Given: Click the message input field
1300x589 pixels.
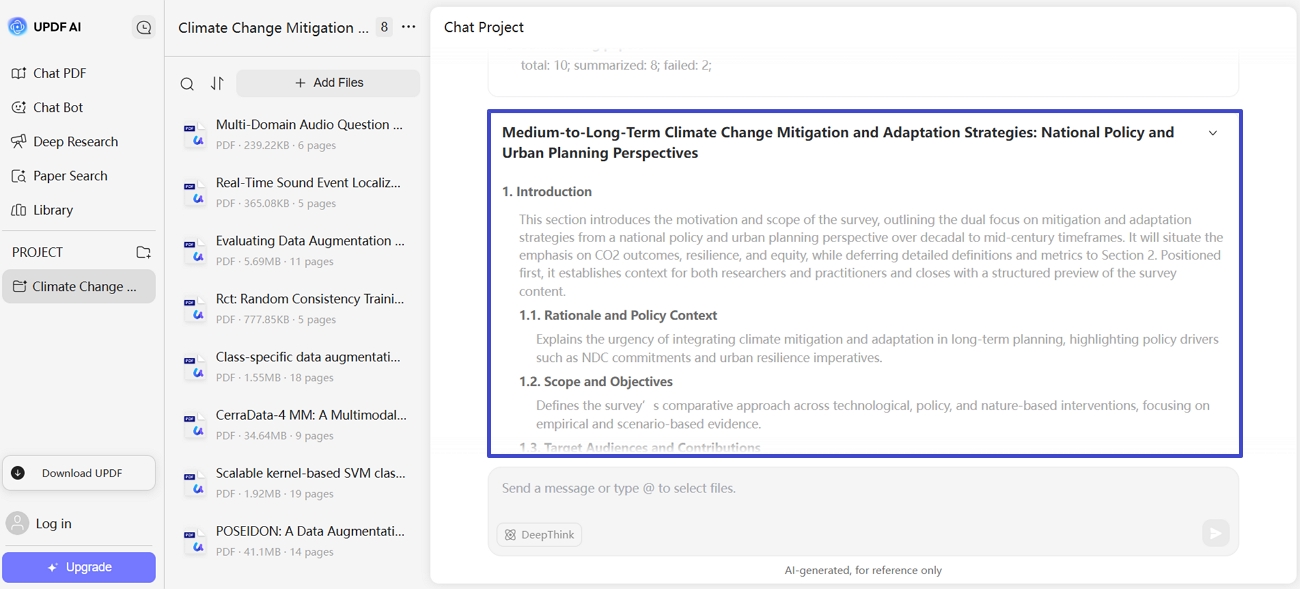Looking at the screenshot, I should 863,490.
